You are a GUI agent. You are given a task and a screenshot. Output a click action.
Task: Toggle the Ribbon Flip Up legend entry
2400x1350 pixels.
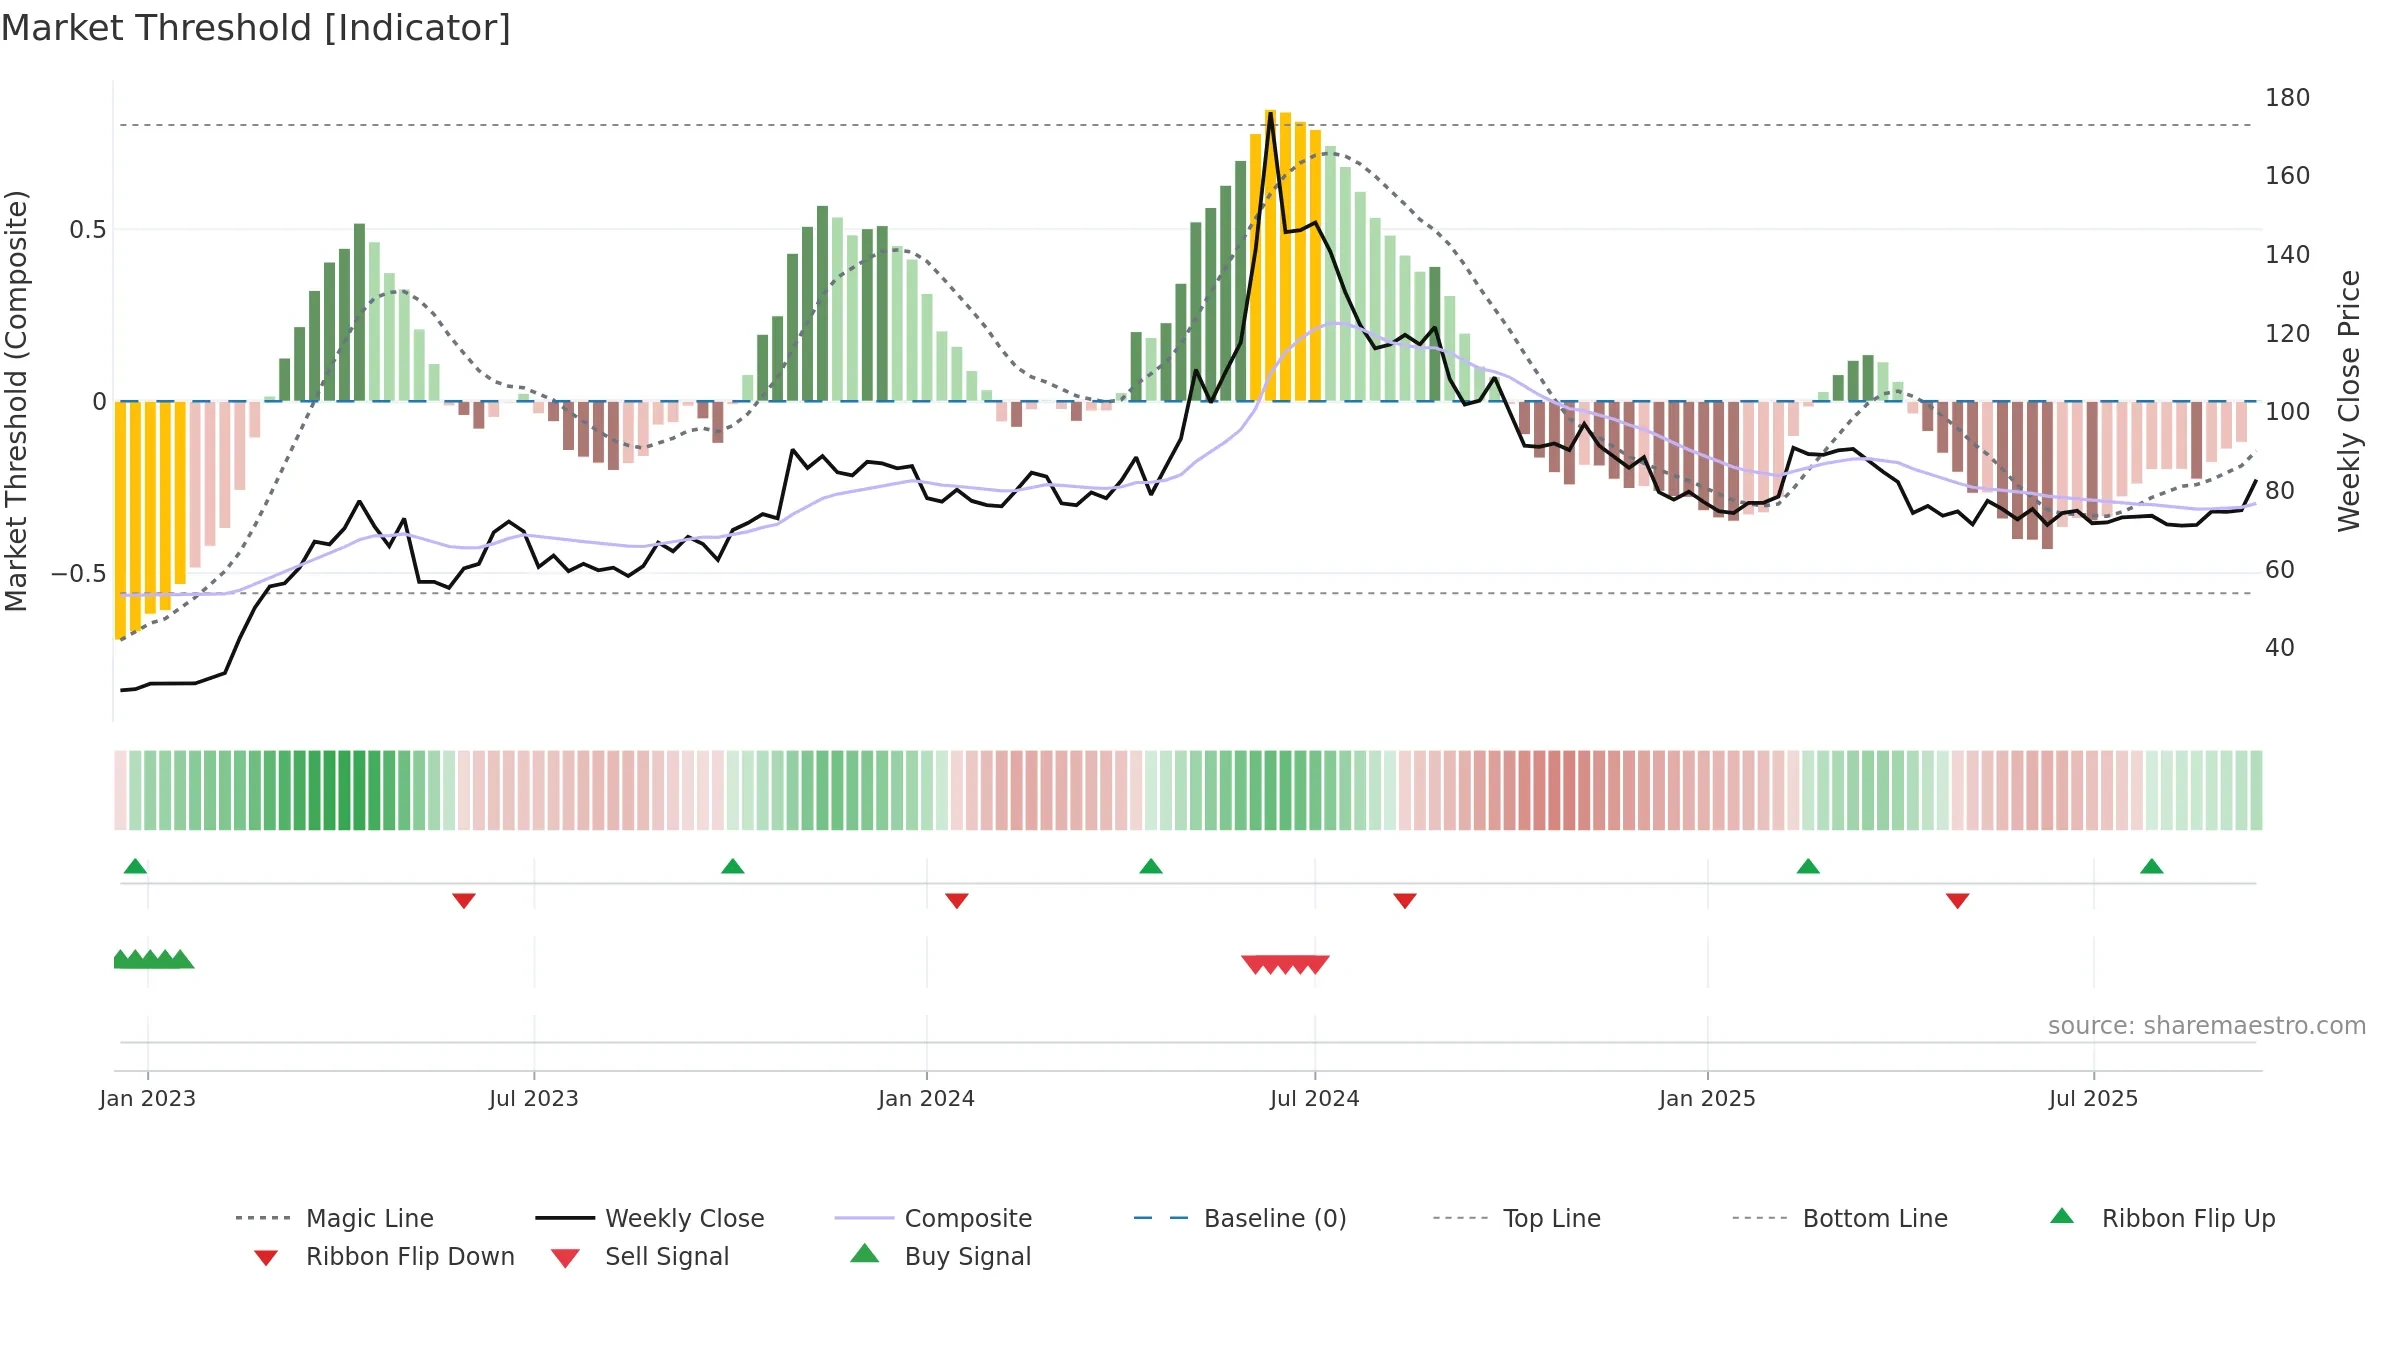click(2162, 1218)
